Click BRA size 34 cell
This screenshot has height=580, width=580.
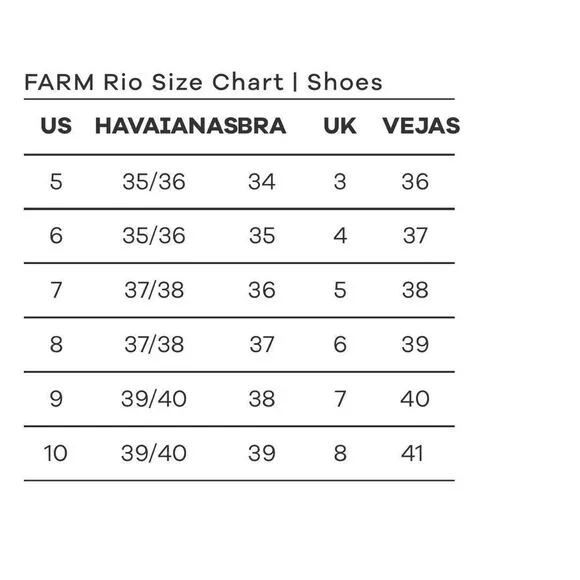[262, 182]
